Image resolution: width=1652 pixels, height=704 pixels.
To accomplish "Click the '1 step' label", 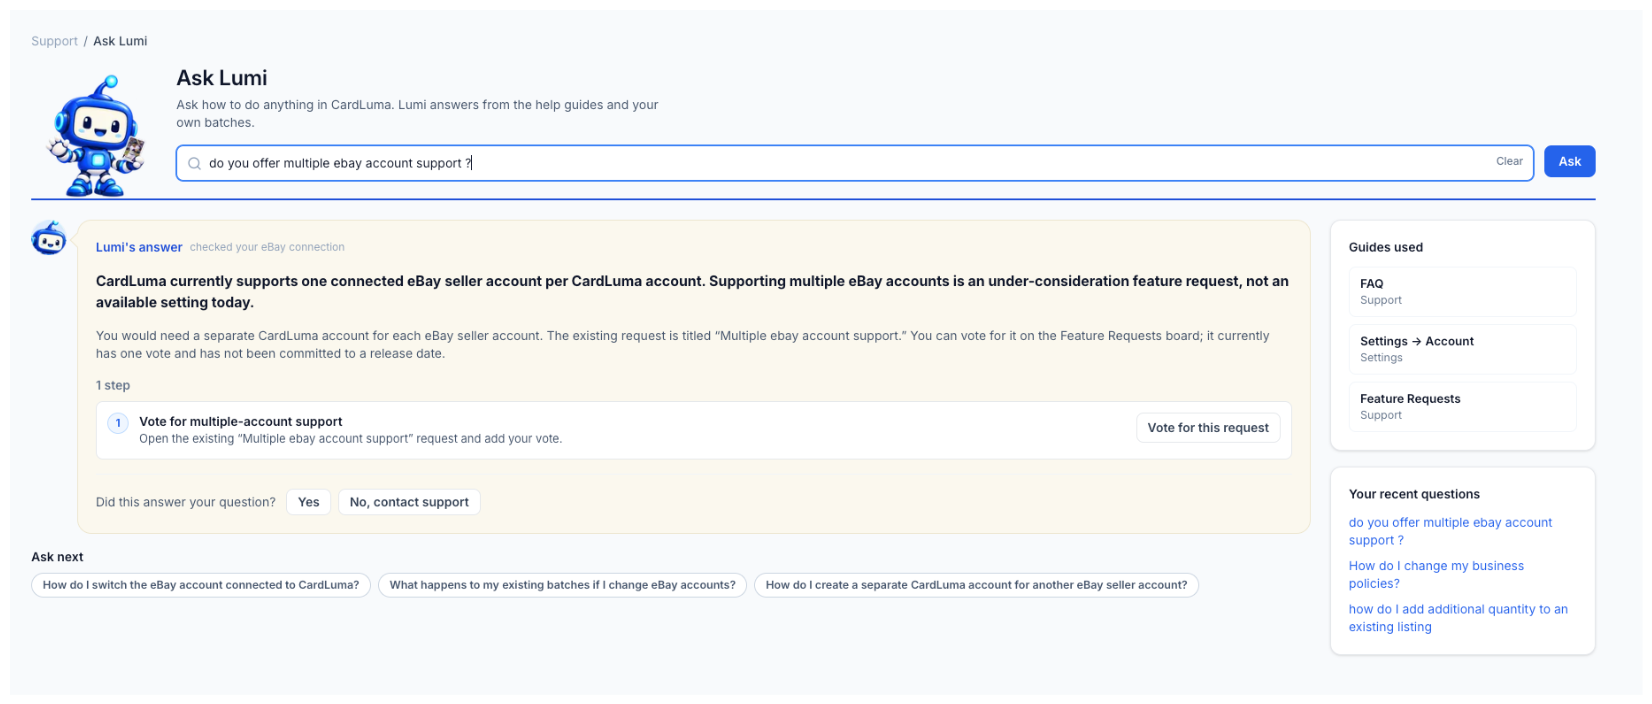I will tap(113, 385).
